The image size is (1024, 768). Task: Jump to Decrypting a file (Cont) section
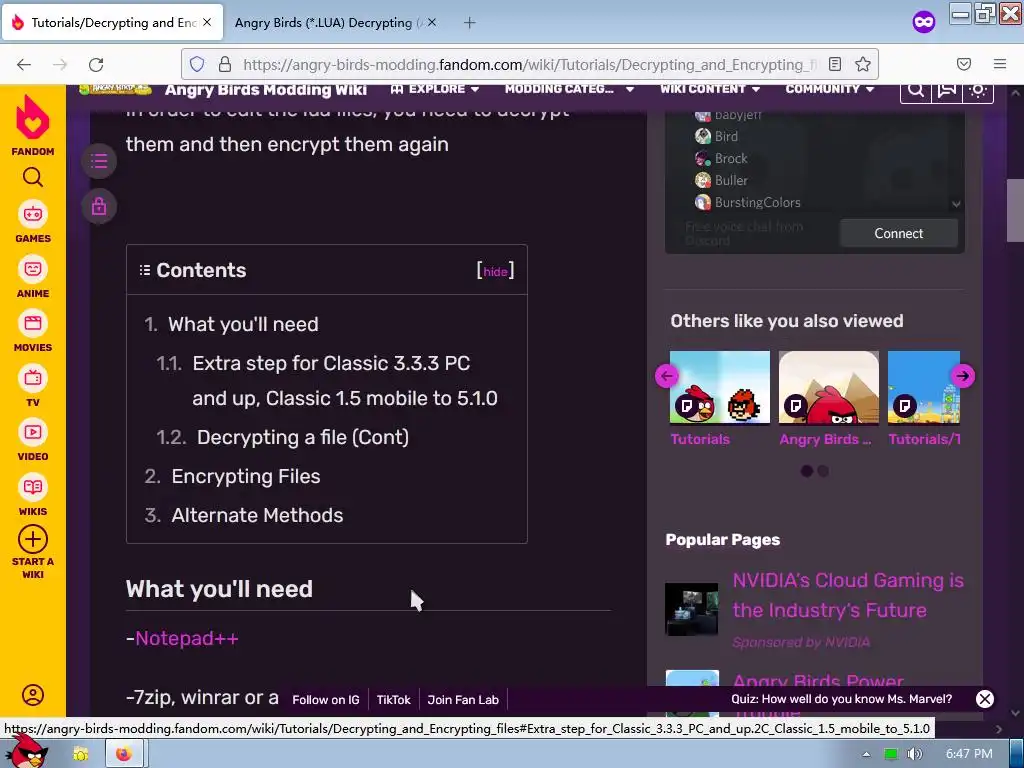pyautogui.click(x=302, y=437)
